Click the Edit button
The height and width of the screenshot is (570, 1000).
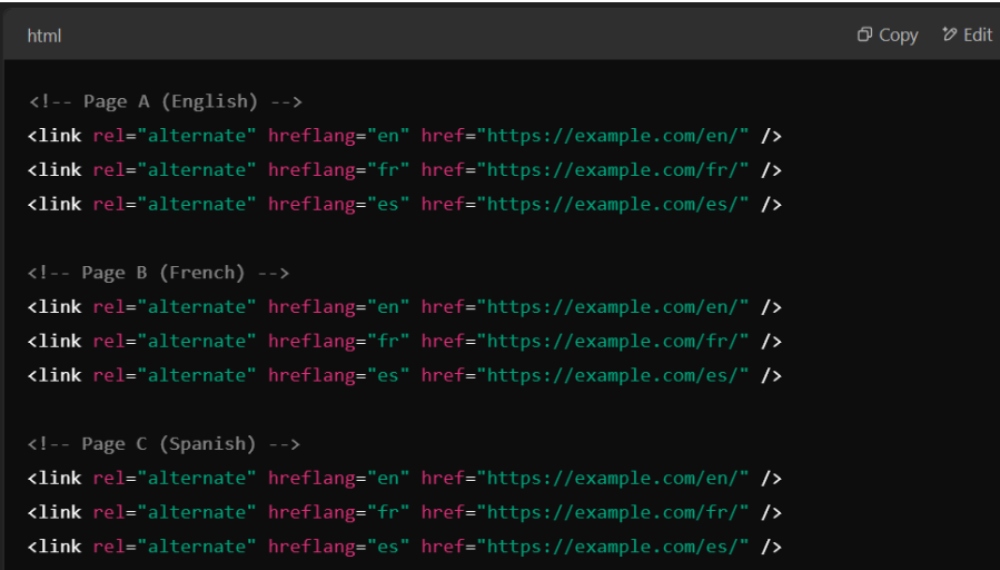tap(967, 35)
